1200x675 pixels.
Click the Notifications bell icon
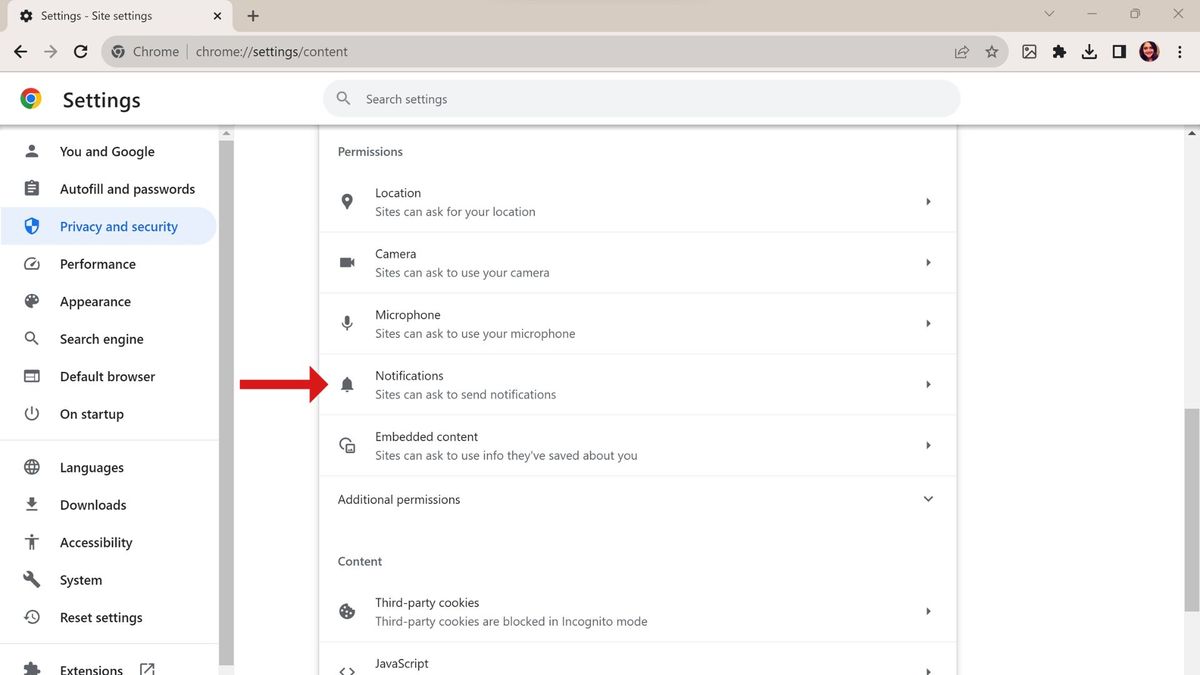[x=347, y=384]
